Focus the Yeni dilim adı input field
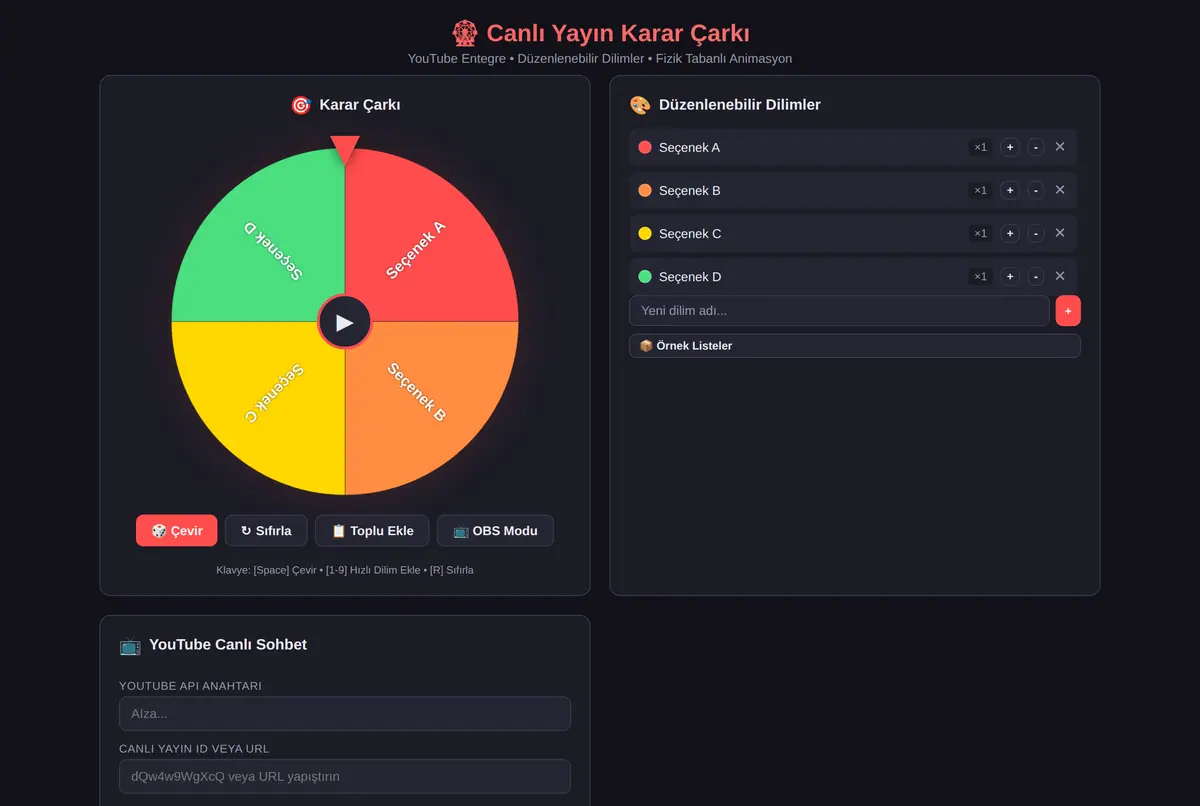 click(x=839, y=311)
